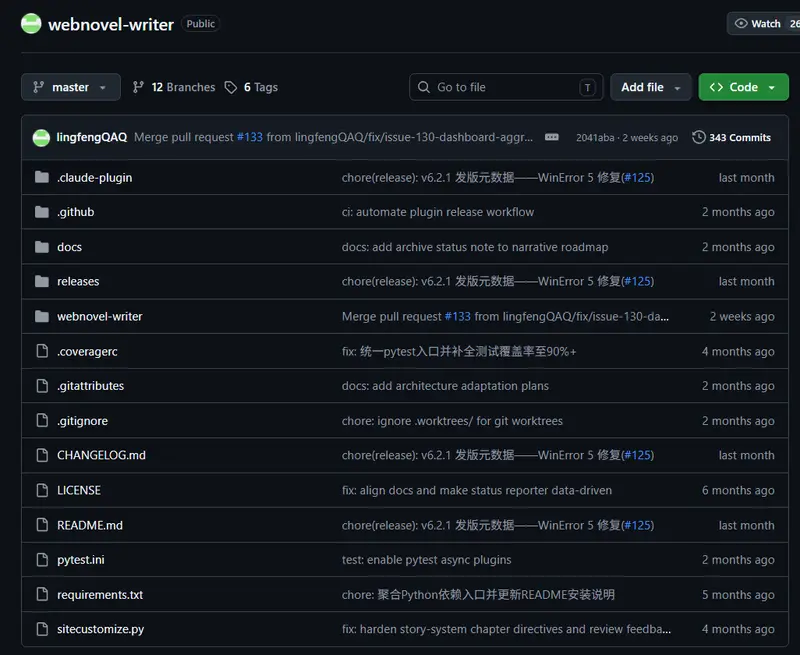Click the tag icon beside 6 Tags
Image resolution: width=800 pixels, height=655 pixels.
coord(231,87)
